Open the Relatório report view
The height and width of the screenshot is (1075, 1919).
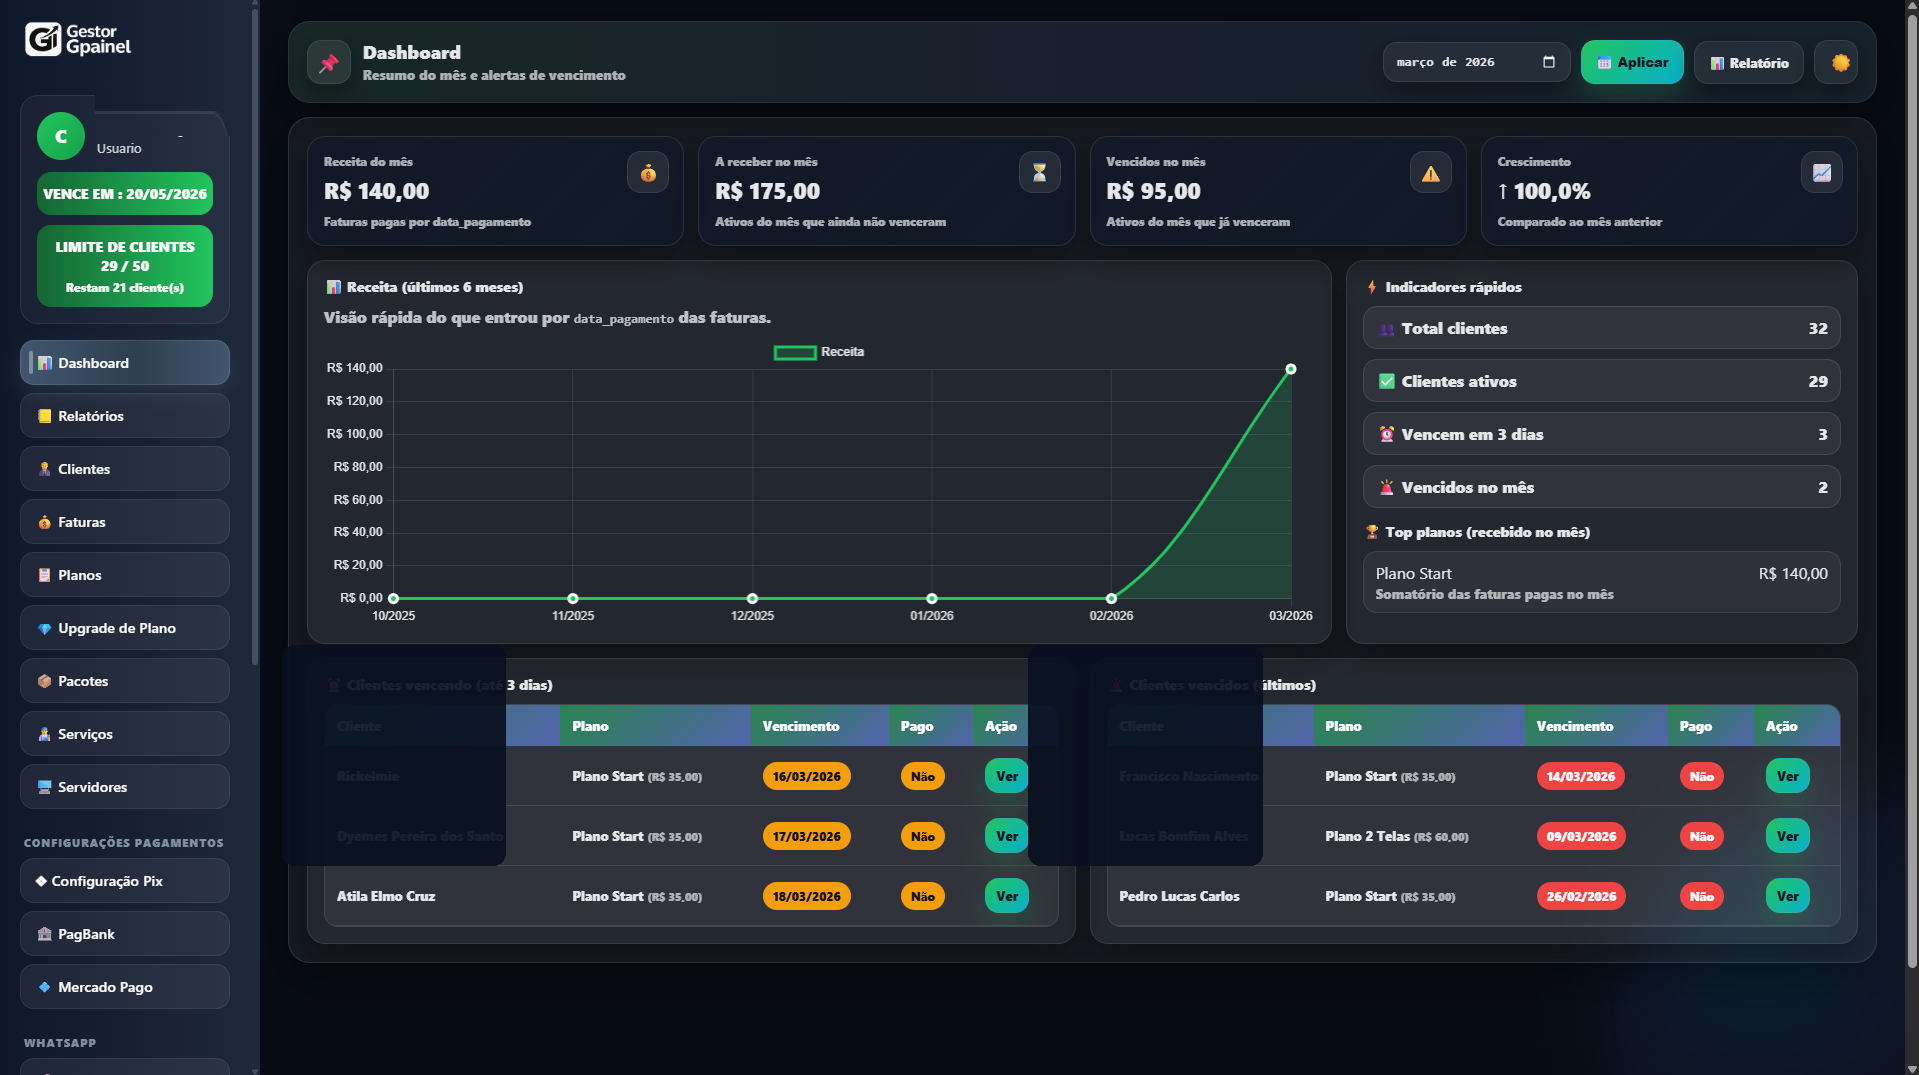pyautogui.click(x=1747, y=62)
